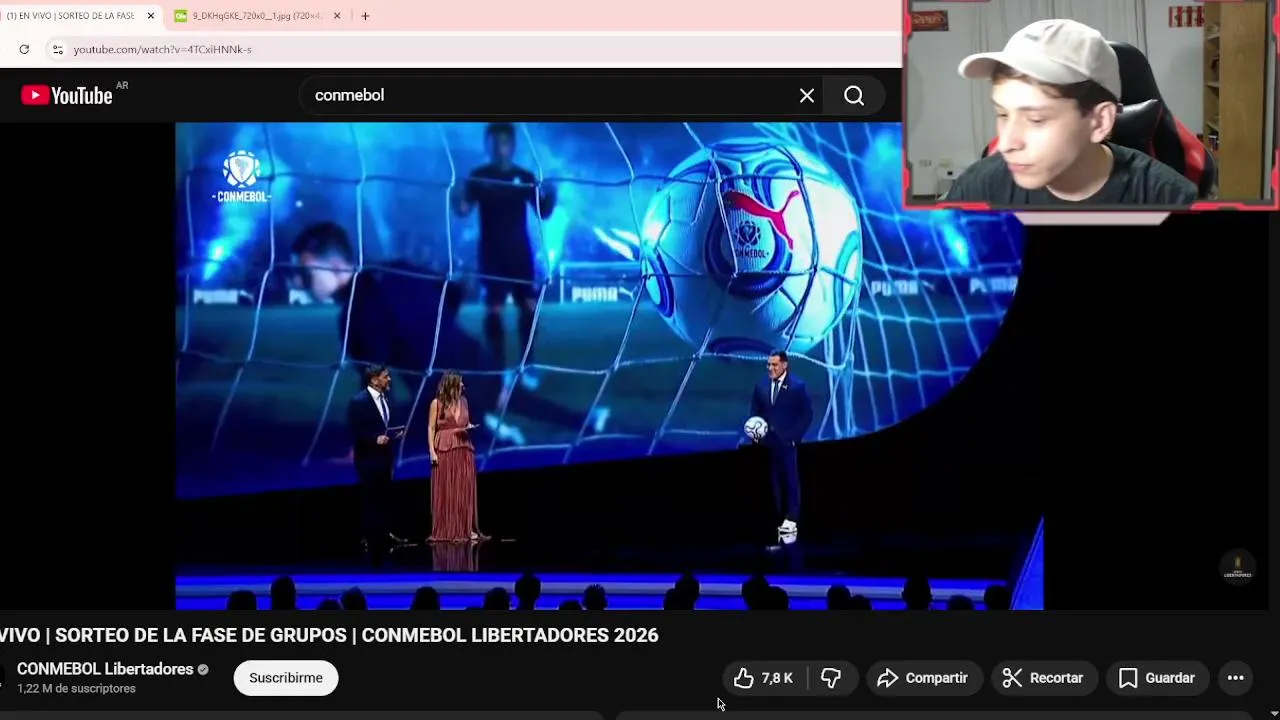Switch to the 9_DKHqGKE jpg tab
The image size is (1280, 720).
click(x=257, y=16)
